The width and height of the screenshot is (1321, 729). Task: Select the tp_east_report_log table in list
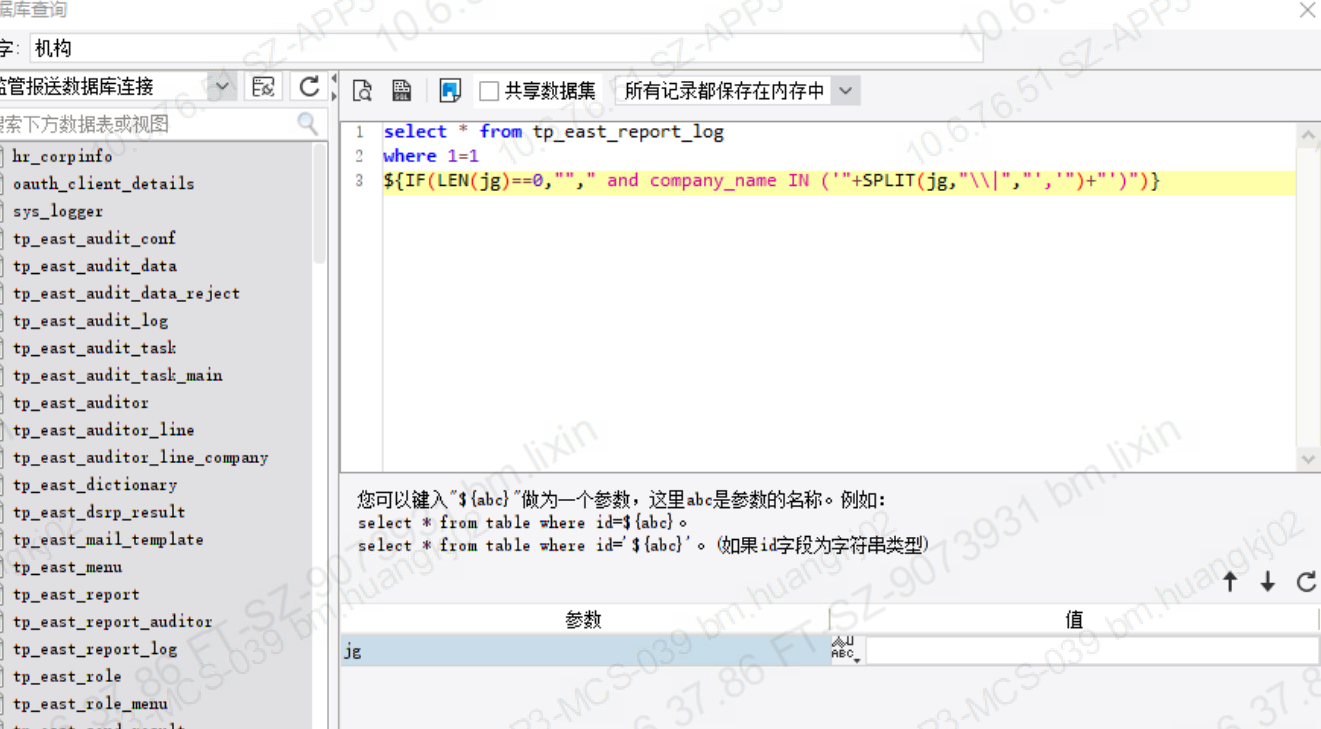pos(94,649)
